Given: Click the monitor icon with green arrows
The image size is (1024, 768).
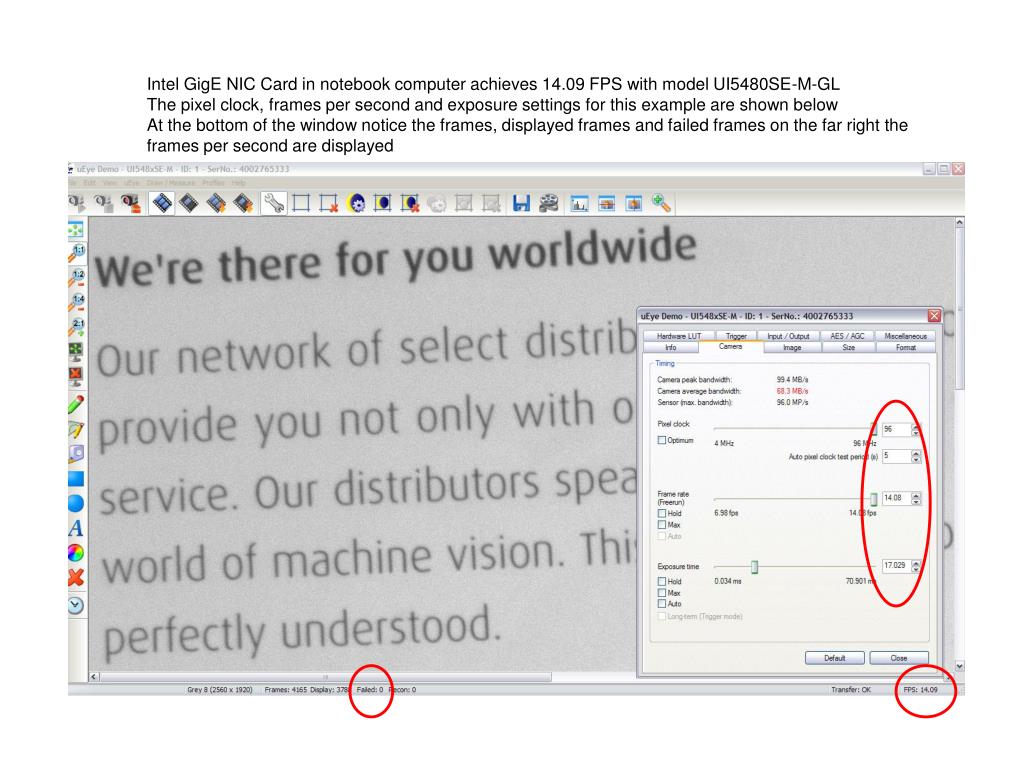Looking at the screenshot, I should pos(76,352).
